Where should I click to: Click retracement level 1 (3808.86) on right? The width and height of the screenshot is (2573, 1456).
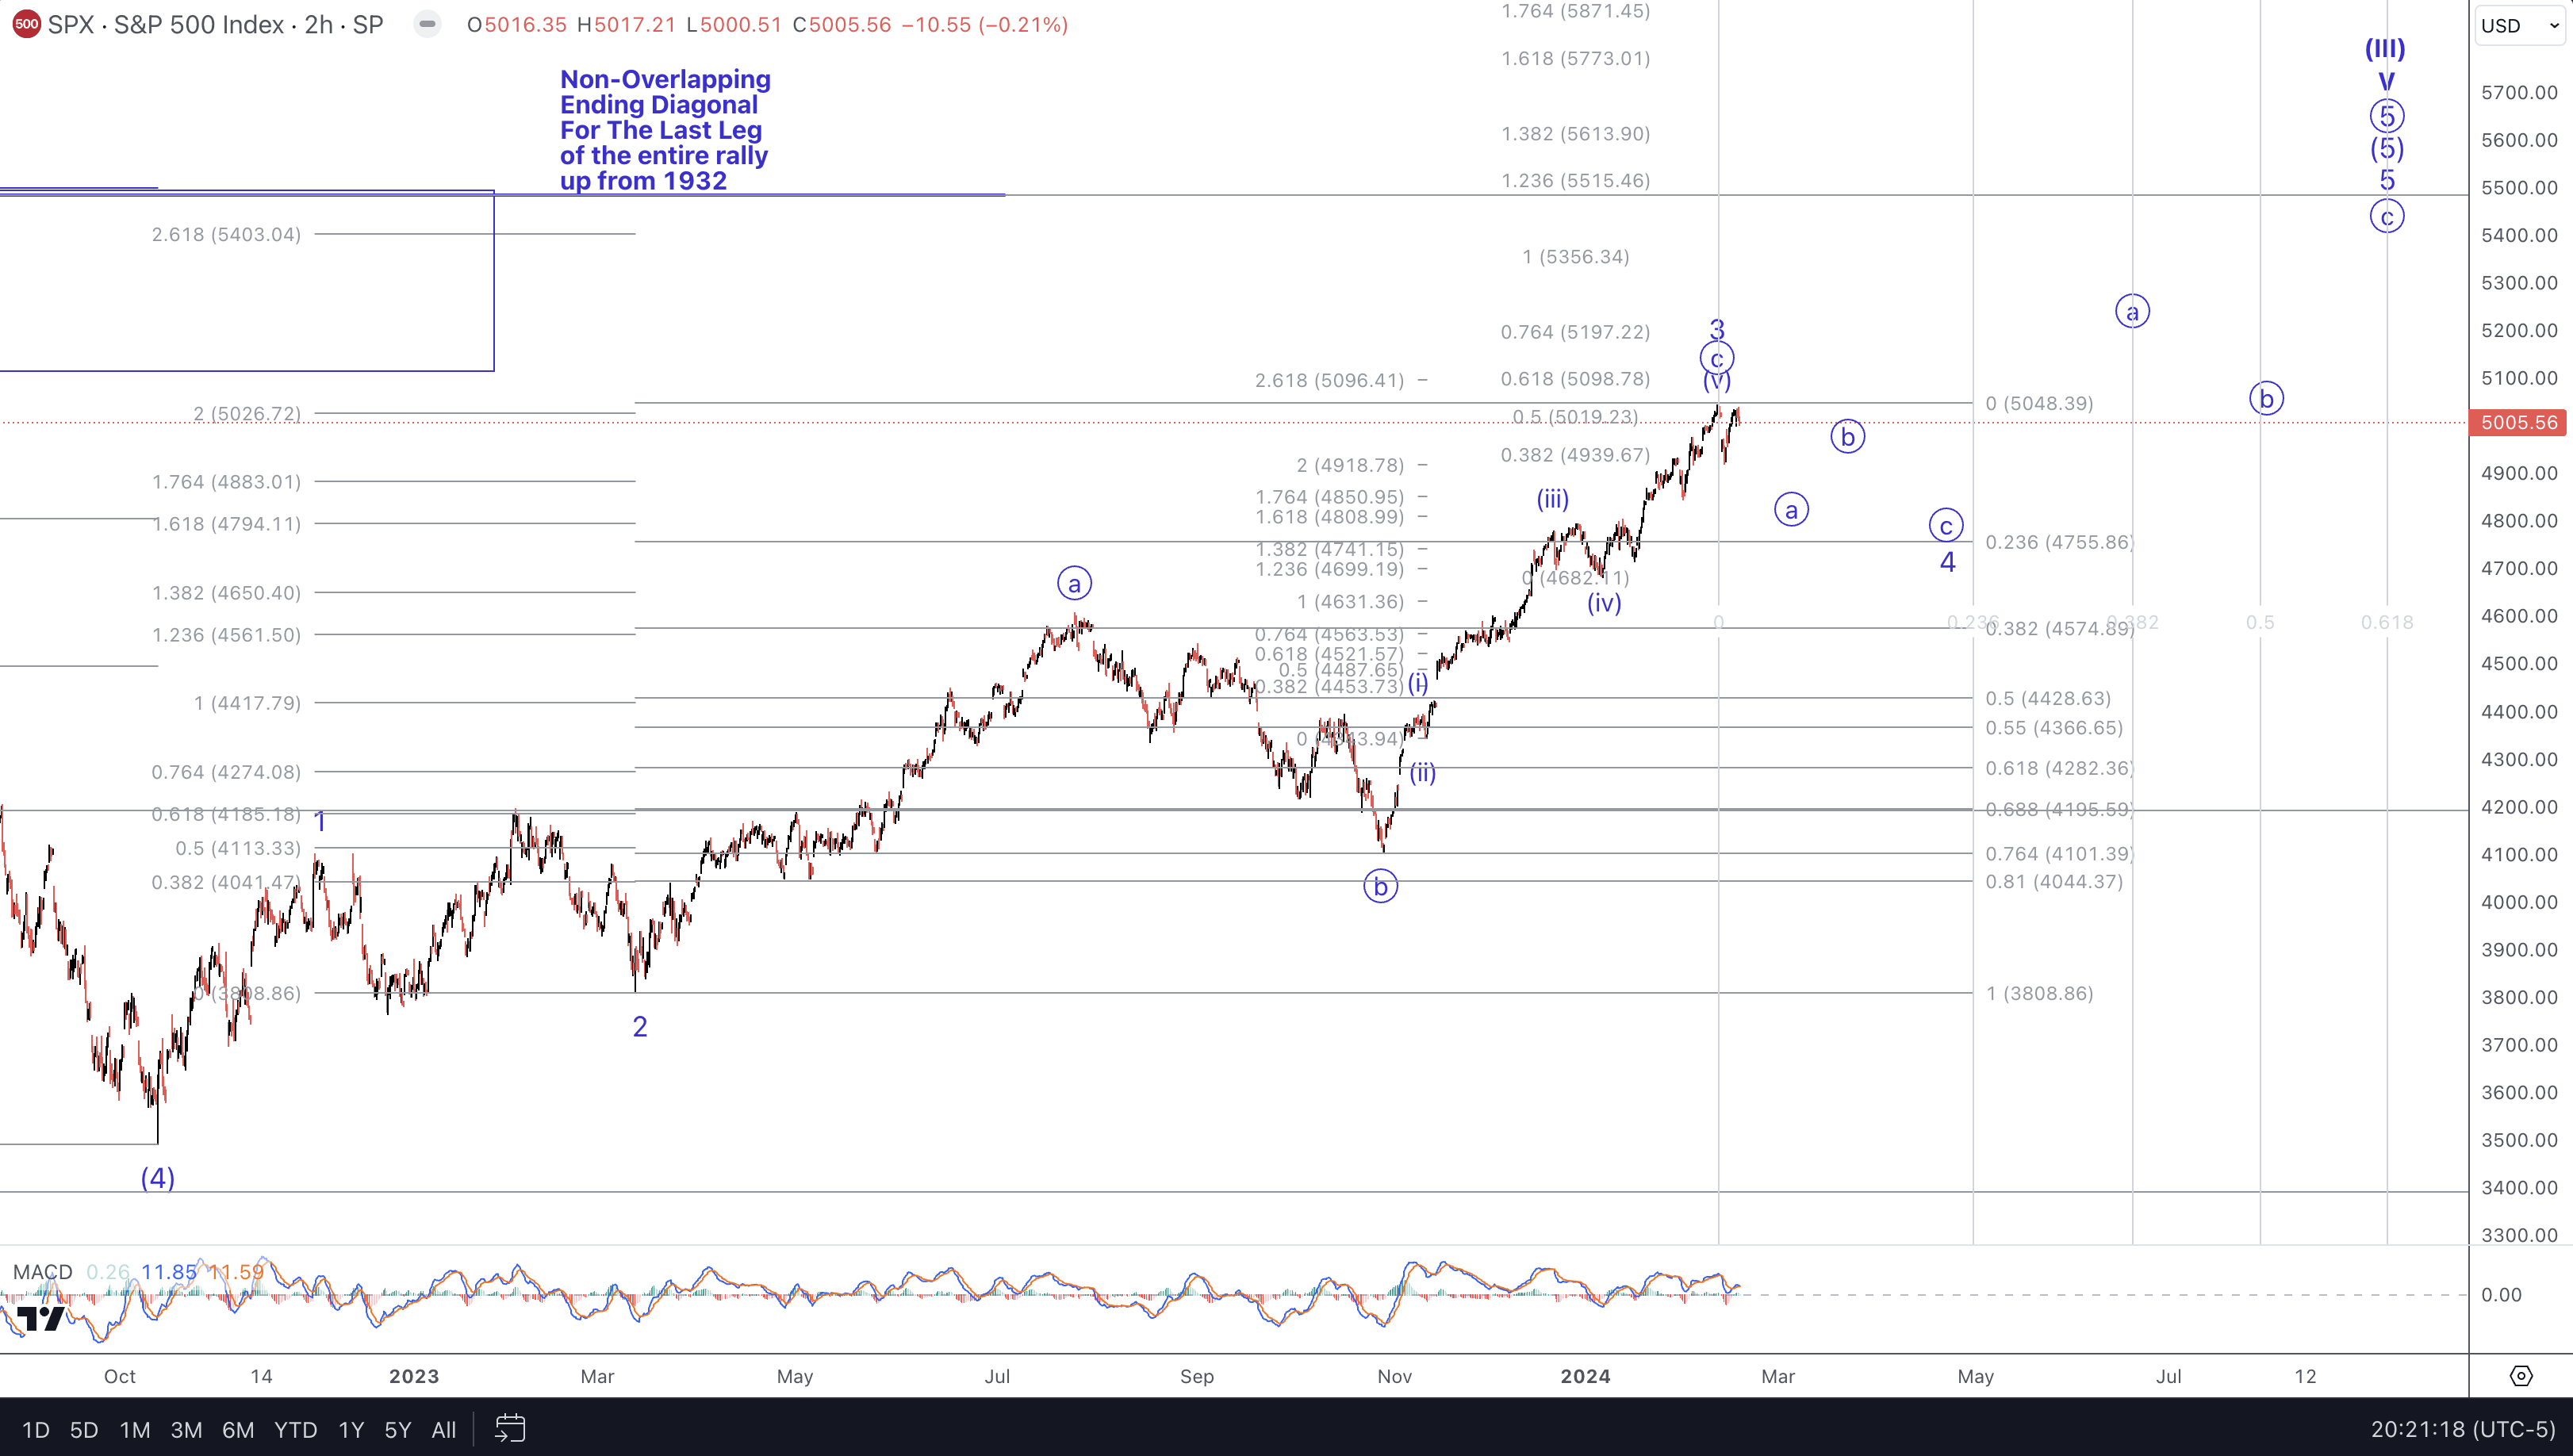pos(2039,993)
